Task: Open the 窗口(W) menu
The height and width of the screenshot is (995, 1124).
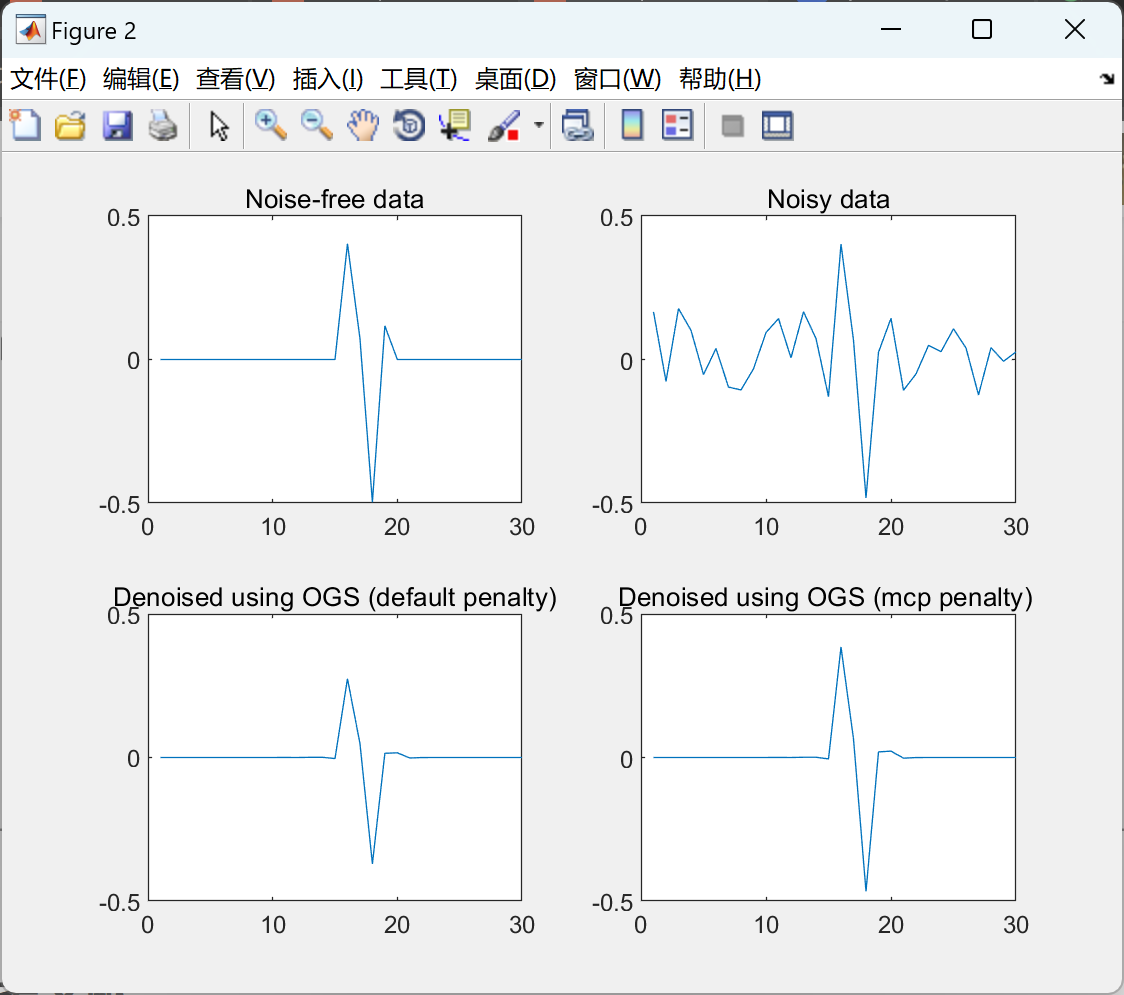Action: (x=617, y=79)
